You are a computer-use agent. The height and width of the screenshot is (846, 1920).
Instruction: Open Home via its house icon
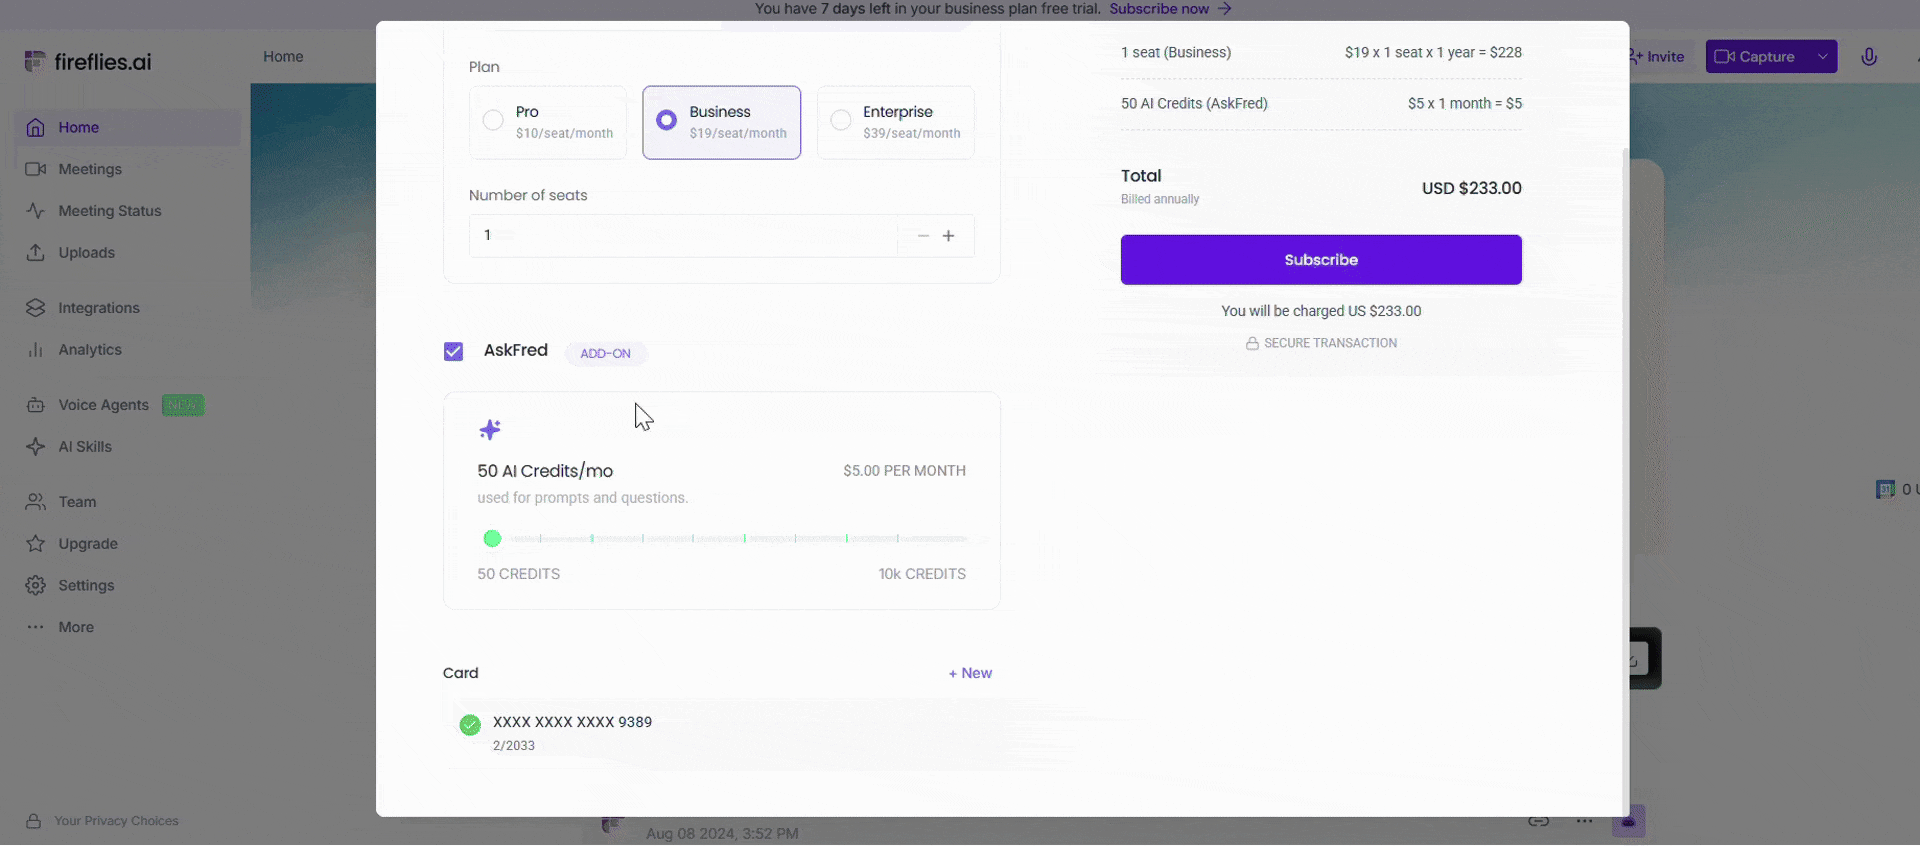(36, 128)
